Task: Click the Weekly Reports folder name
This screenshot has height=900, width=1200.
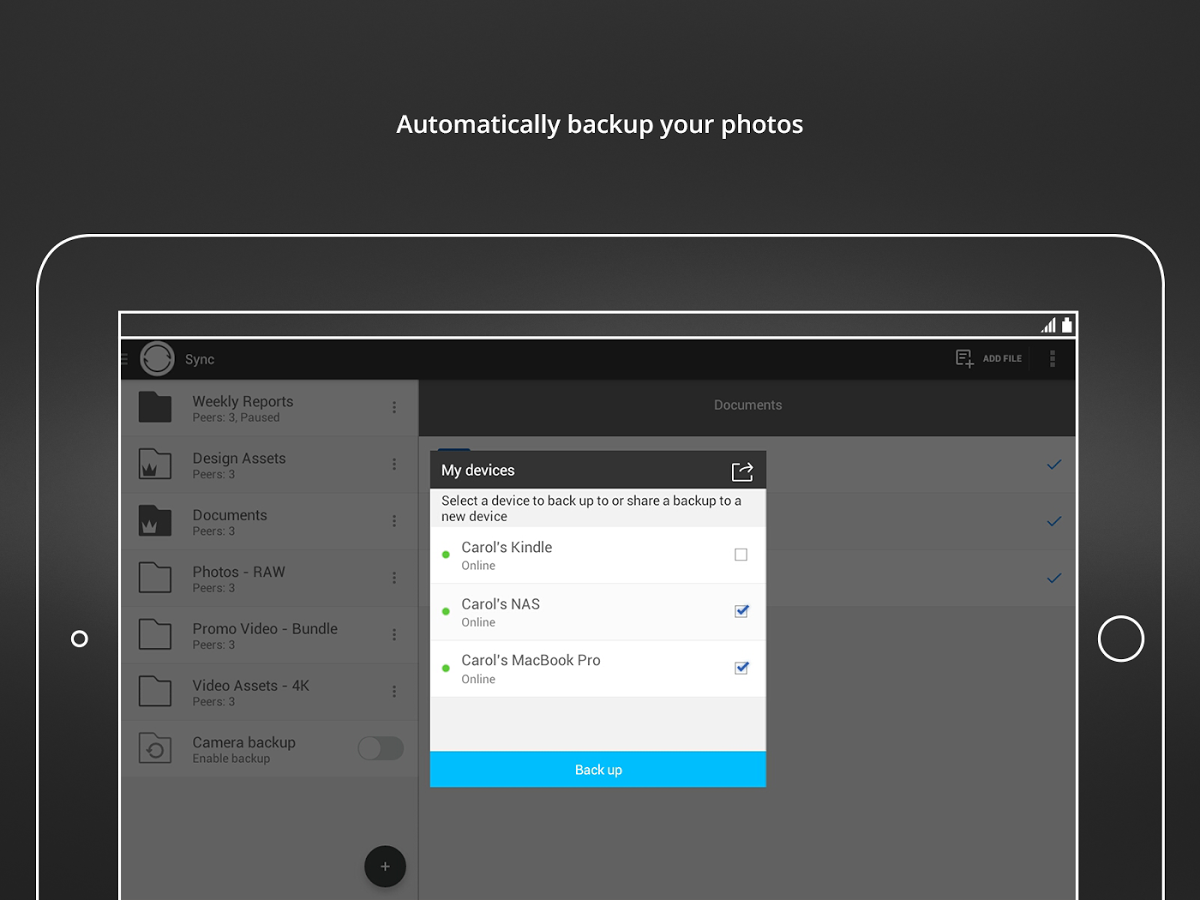Action: (243, 401)
